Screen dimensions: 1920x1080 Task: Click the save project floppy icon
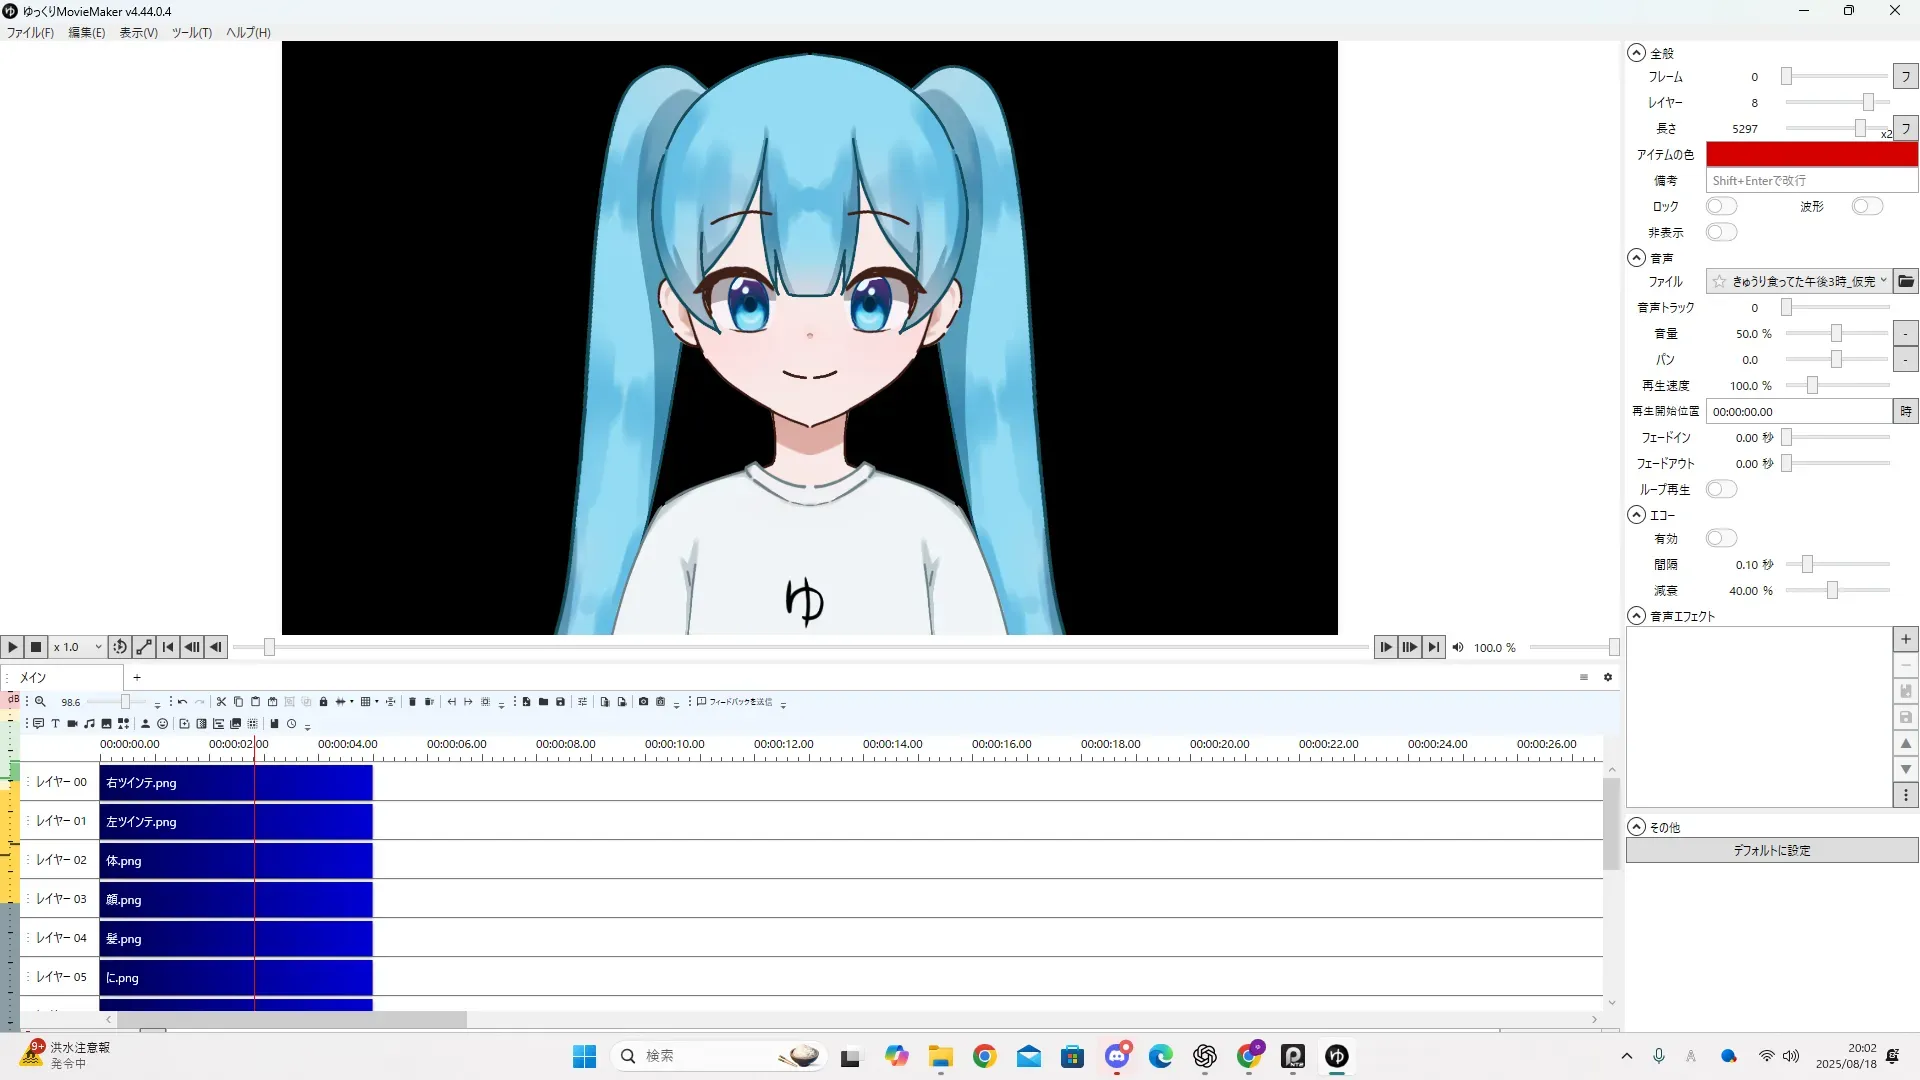click(560, 702)
